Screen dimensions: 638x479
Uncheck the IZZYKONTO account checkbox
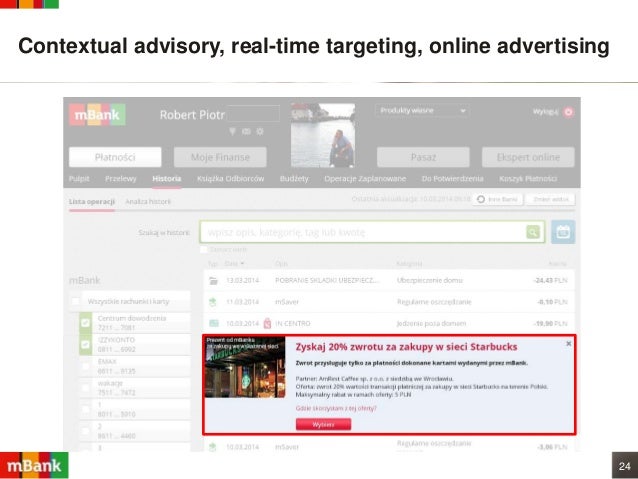pos(85,344)
